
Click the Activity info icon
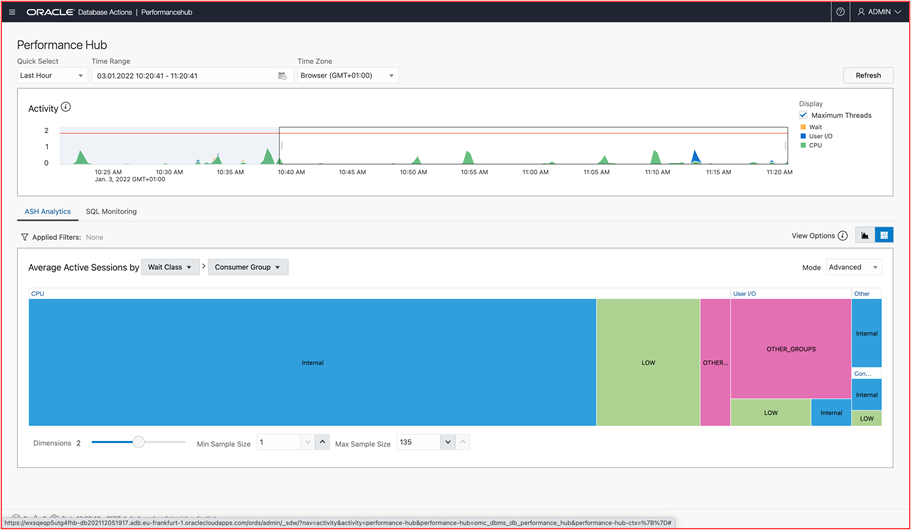pyautogui.click(x=66, y=107)
